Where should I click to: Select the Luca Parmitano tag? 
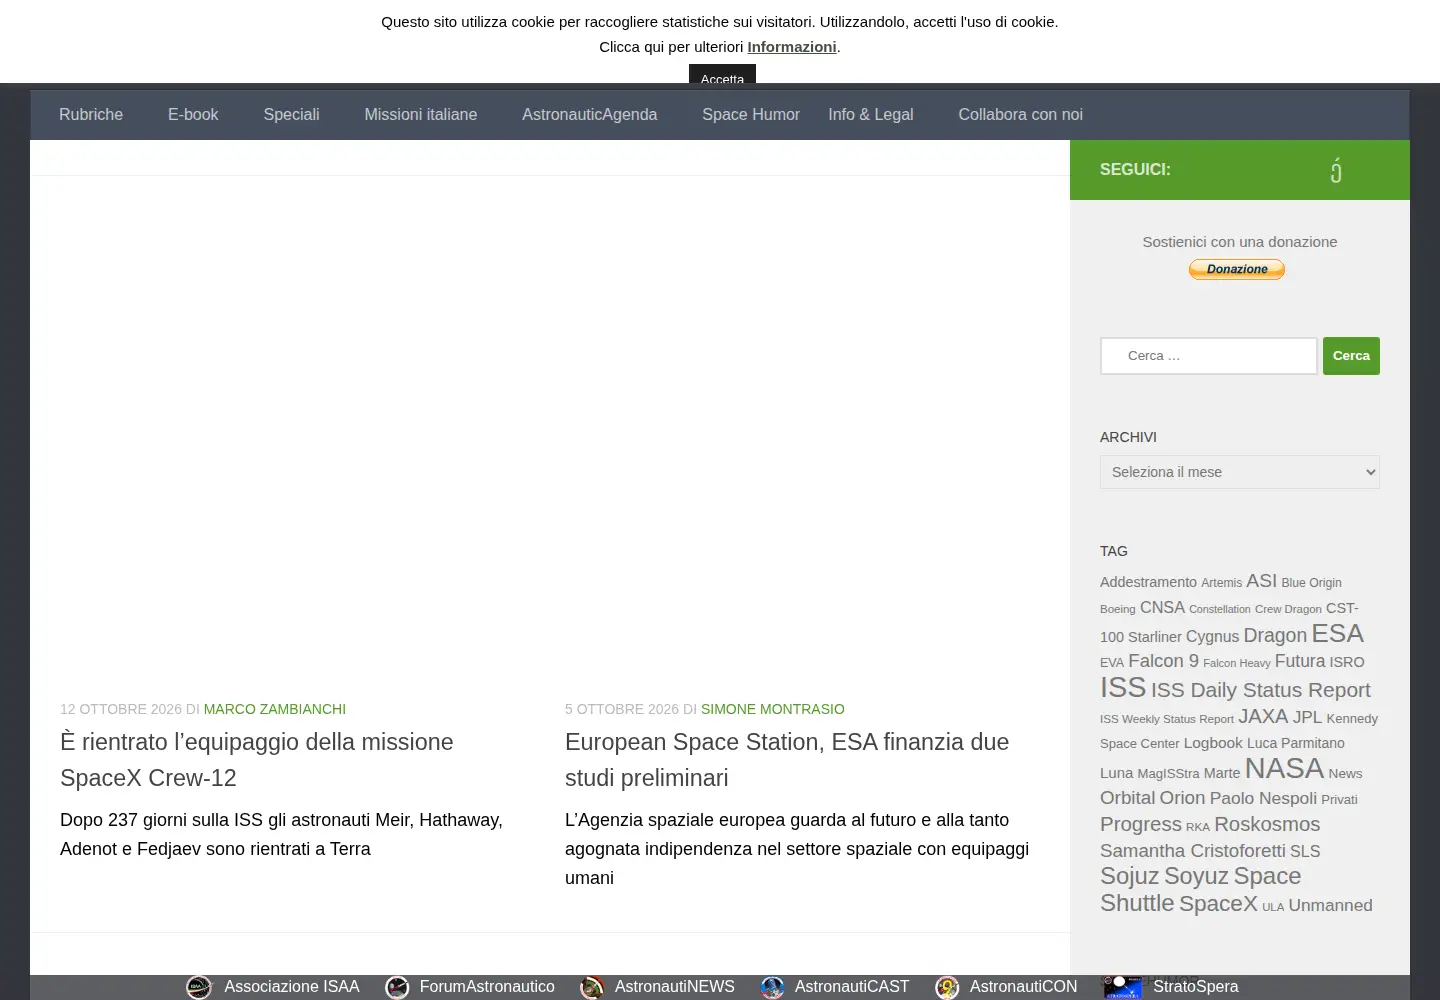pyautogui.click(x=1296, y=743)
